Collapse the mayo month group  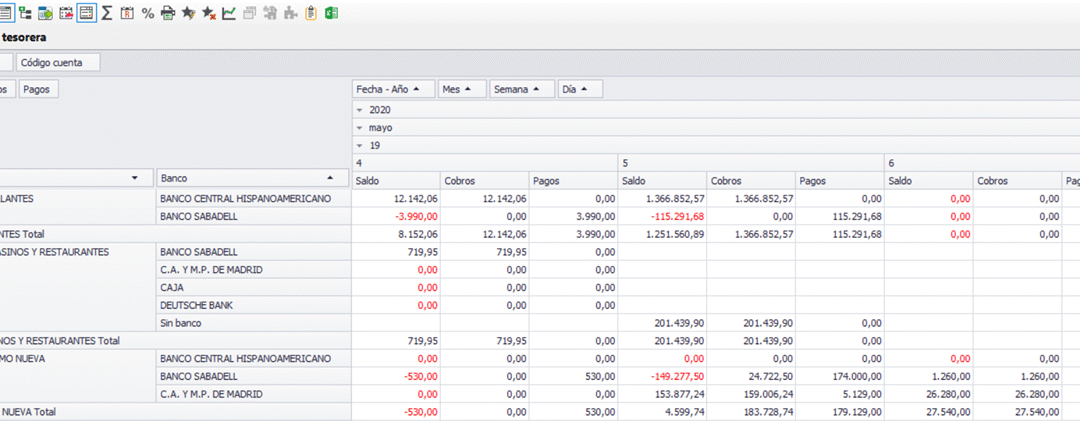coord(361,128)
